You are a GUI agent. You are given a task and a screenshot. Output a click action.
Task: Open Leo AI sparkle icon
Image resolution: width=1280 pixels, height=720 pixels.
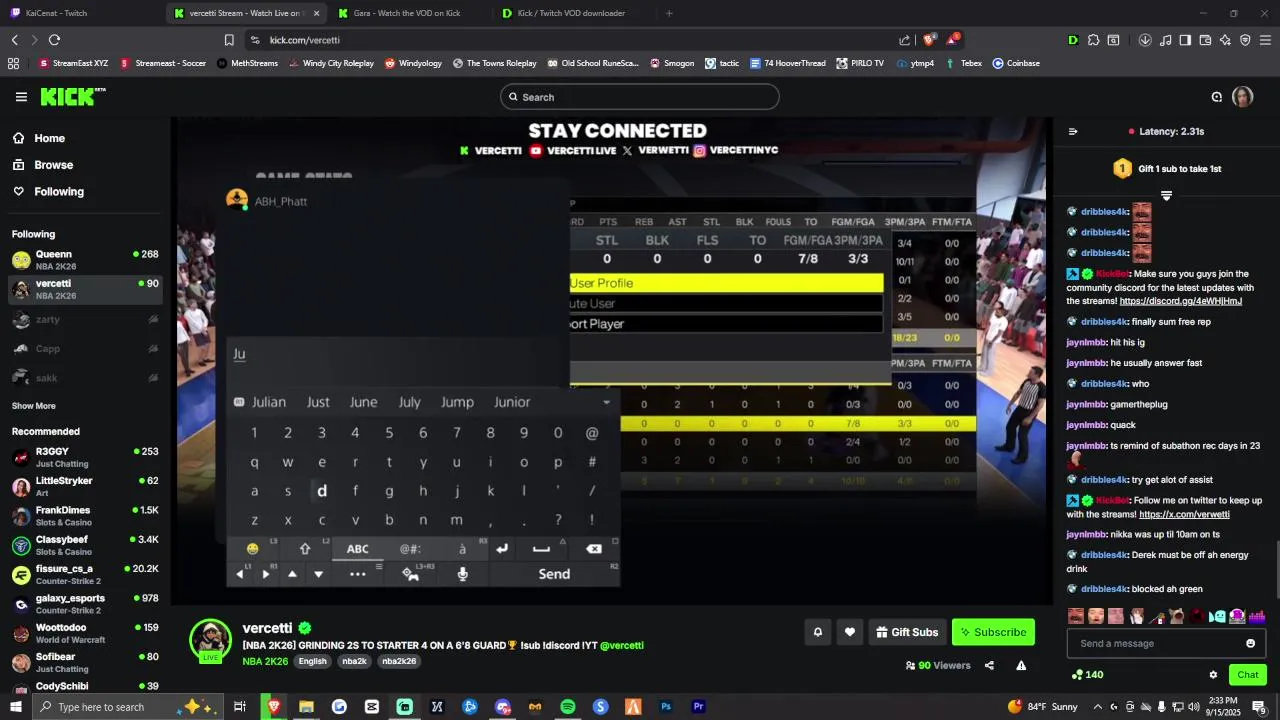[x=1225, y=40]
